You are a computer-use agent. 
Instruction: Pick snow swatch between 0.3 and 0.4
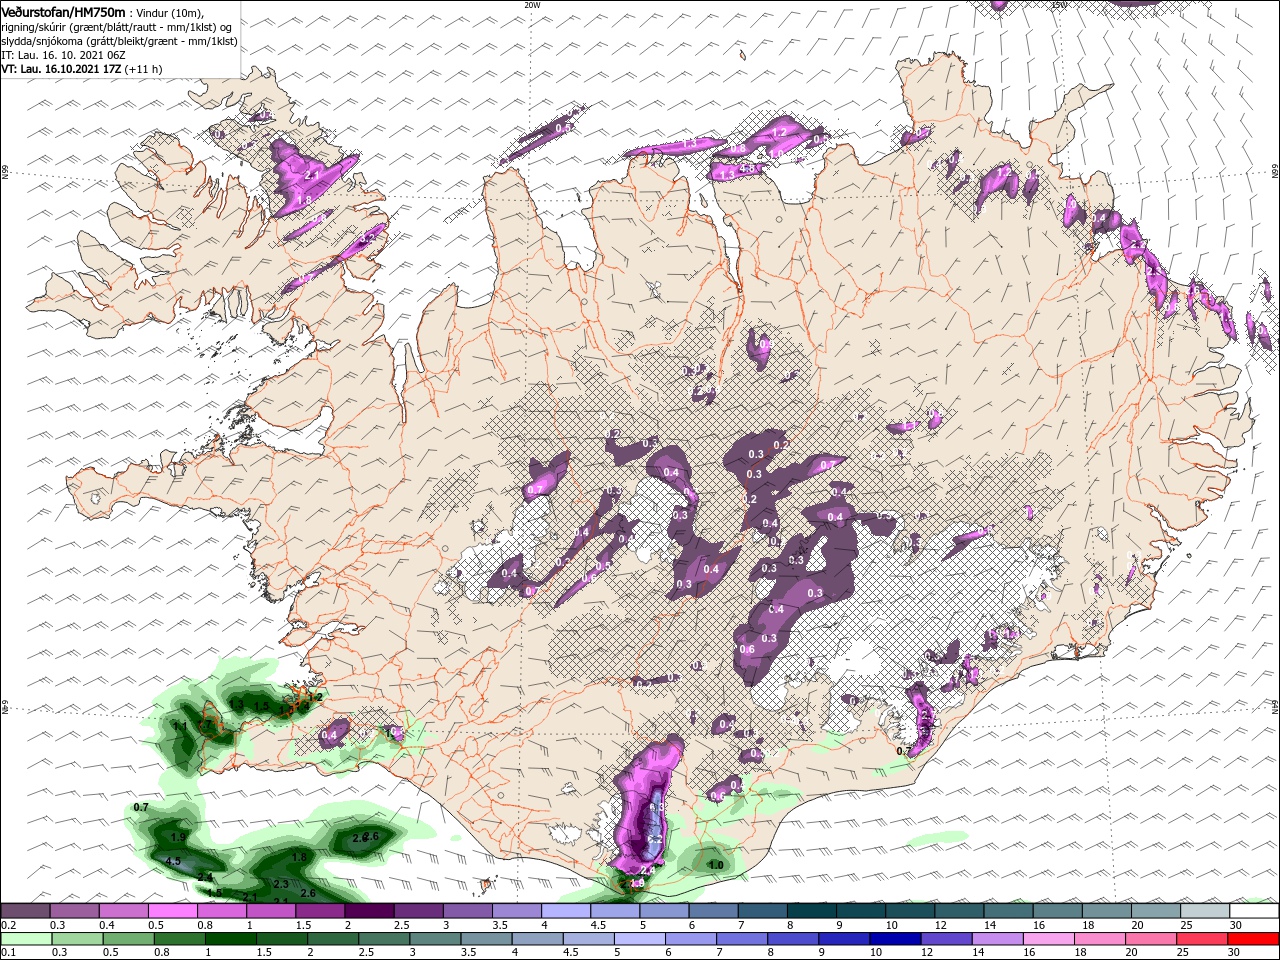tap(75, 911)
